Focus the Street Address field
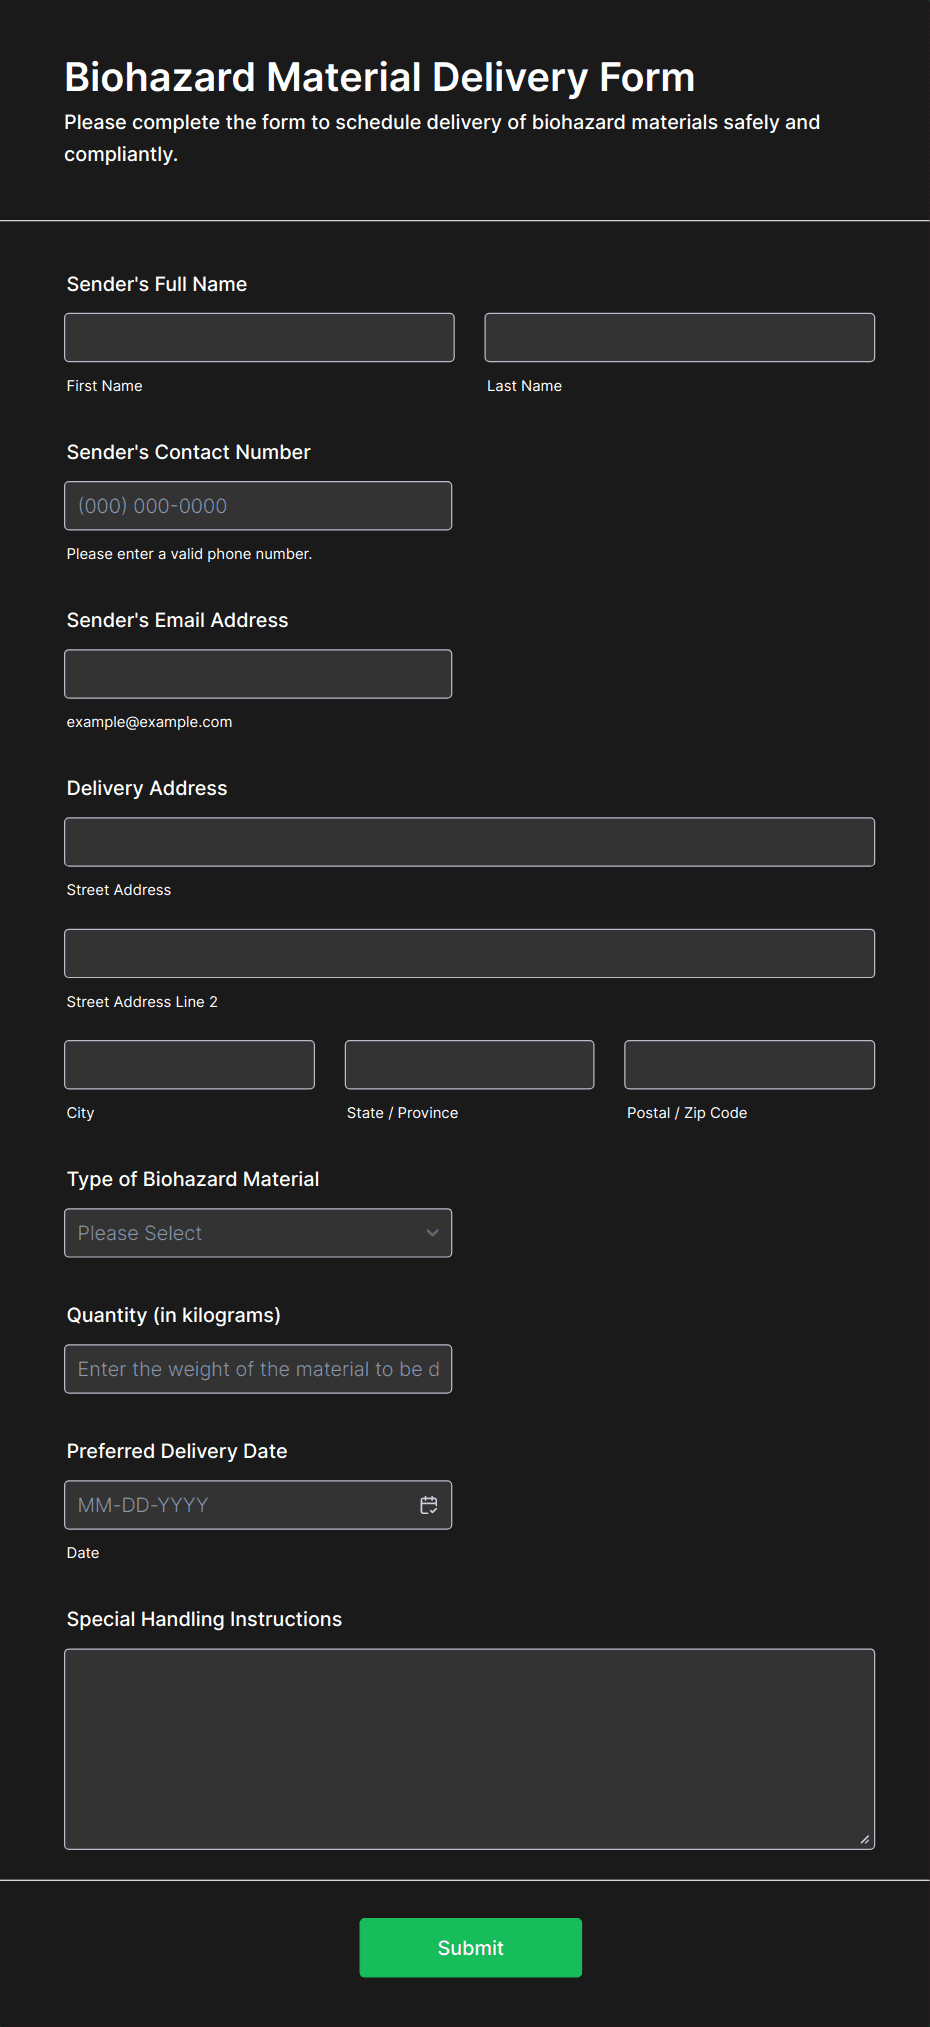Screen dimensions: 930x2027 coord(469,842)
